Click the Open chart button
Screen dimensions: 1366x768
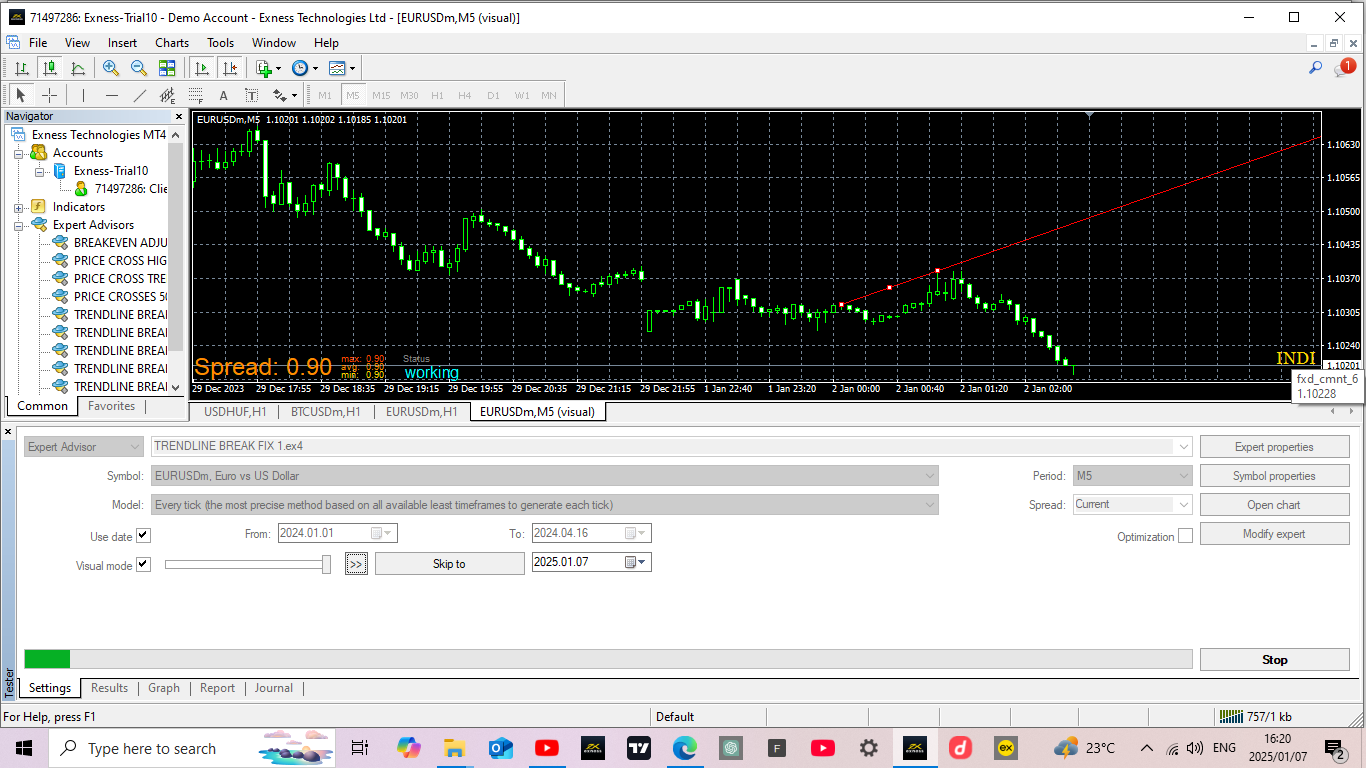[x=1274, y=505]
